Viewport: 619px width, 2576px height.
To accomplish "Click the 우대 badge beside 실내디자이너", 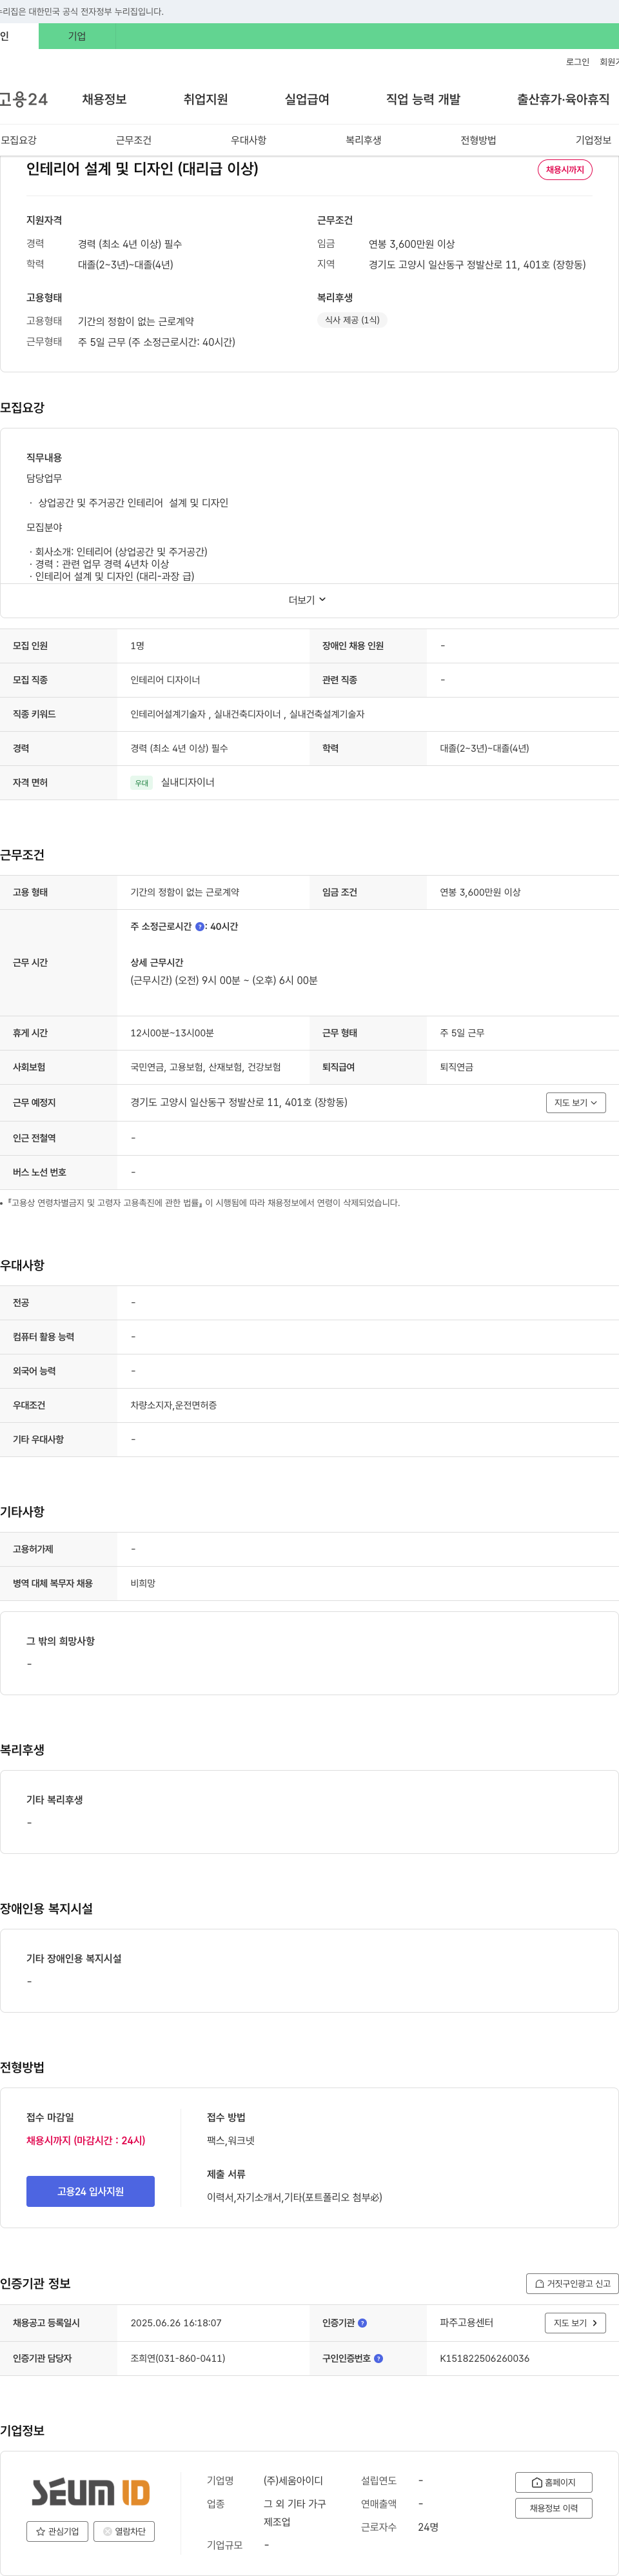I will 142,783.
